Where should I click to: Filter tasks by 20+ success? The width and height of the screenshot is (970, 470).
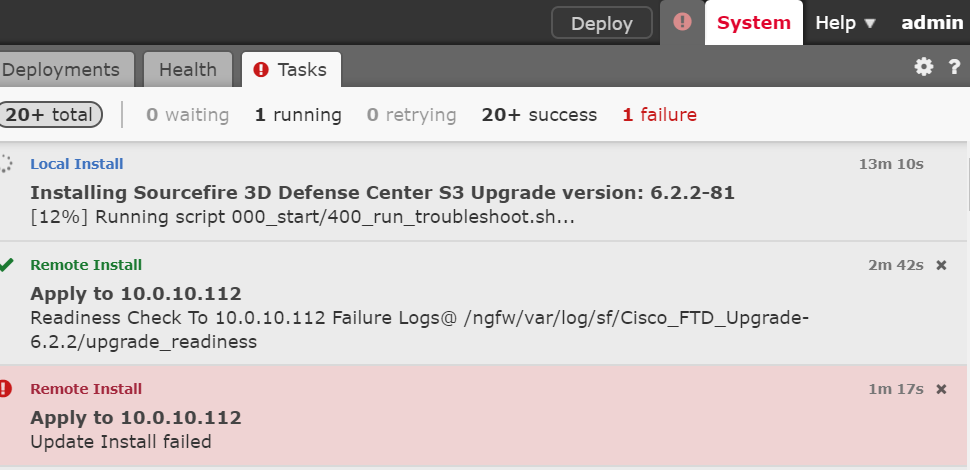539,115
